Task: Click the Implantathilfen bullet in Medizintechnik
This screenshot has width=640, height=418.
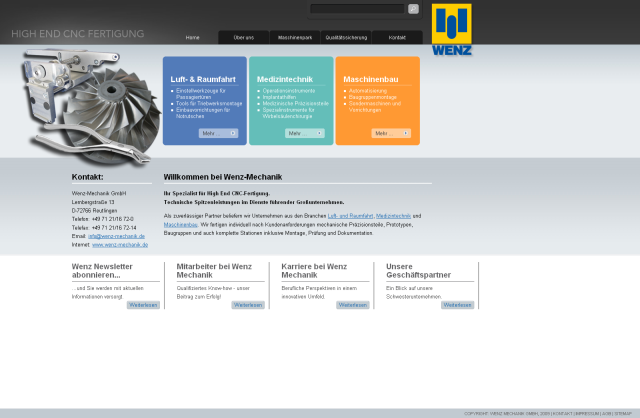Action: (x=279, y=97)
